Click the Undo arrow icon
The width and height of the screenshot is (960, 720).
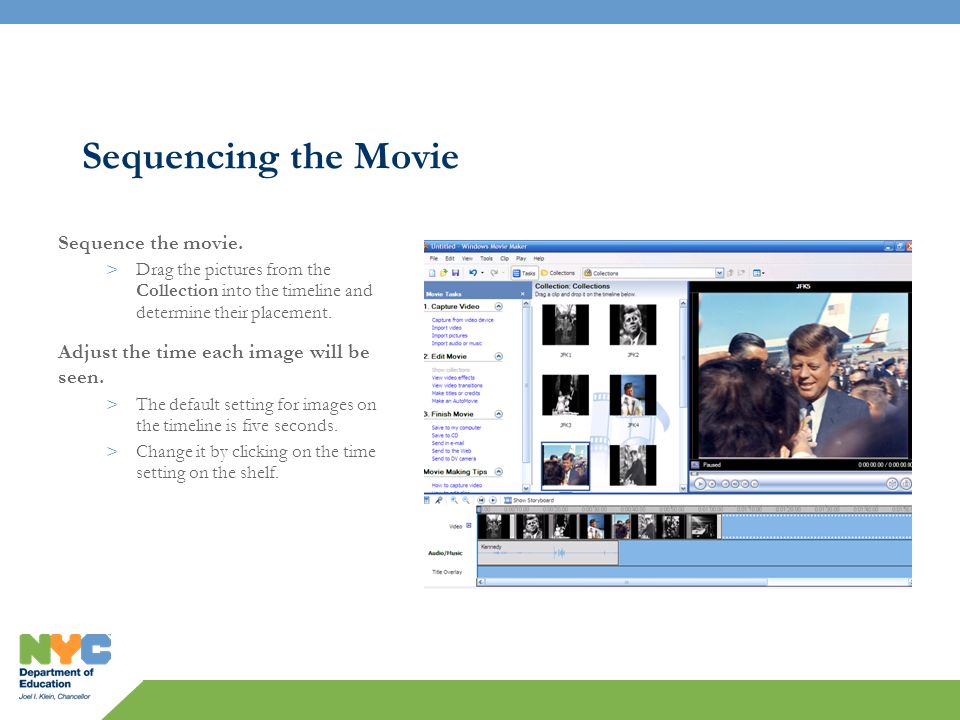click(473, 273)
